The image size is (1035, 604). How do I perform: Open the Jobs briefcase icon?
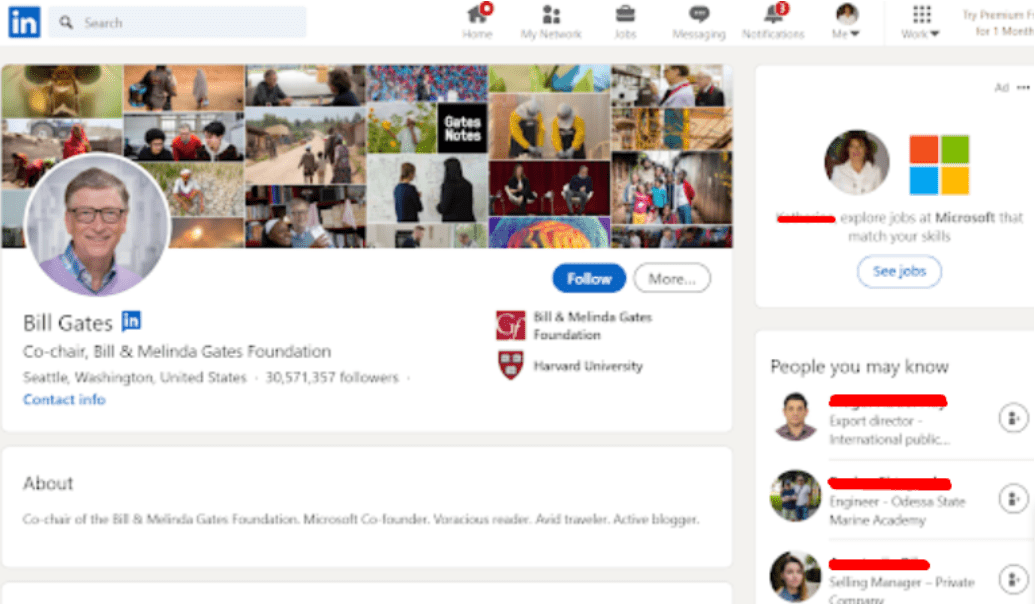626,17
